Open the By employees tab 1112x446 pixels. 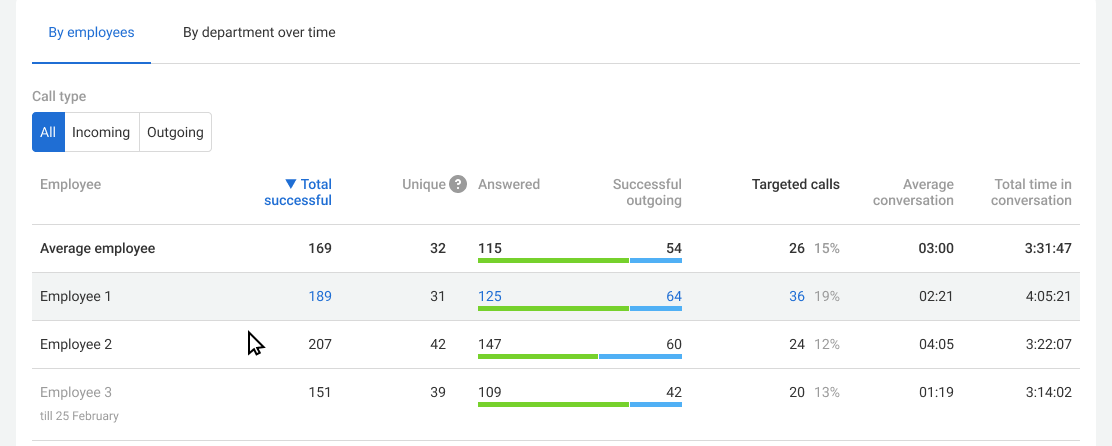coord(91,32)
